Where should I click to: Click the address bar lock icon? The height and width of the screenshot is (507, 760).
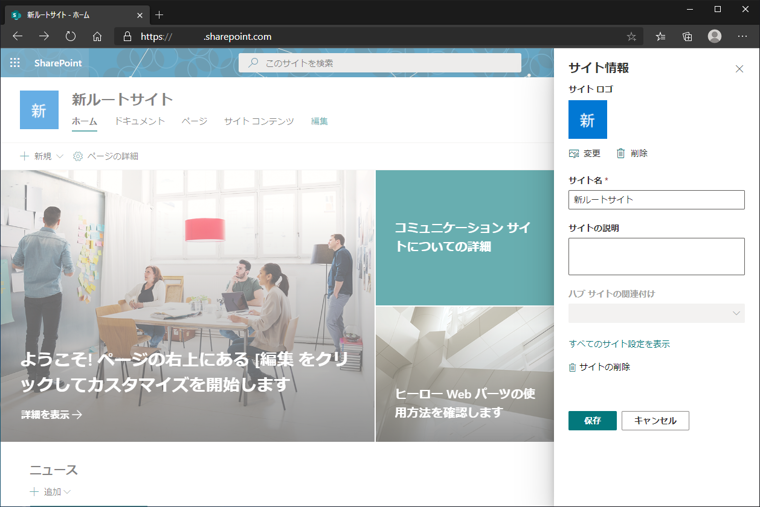tap(127, 36)
